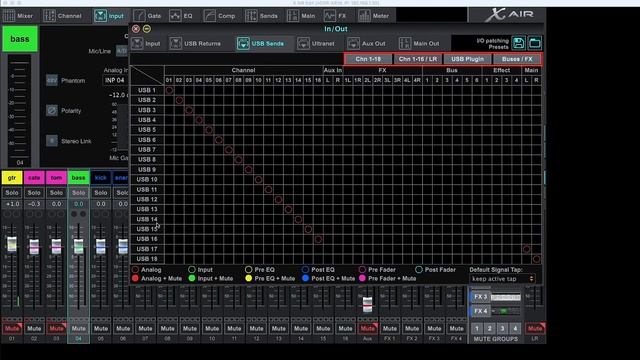Viewport: 640px width, 360px height.
Task: Click the Post EQ + Mute legend dot
Action: tap(305, 278)
